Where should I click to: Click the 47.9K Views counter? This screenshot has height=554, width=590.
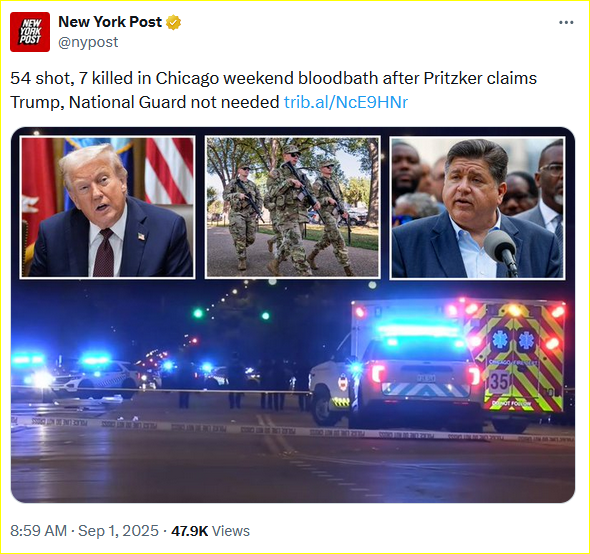(210, 531)
